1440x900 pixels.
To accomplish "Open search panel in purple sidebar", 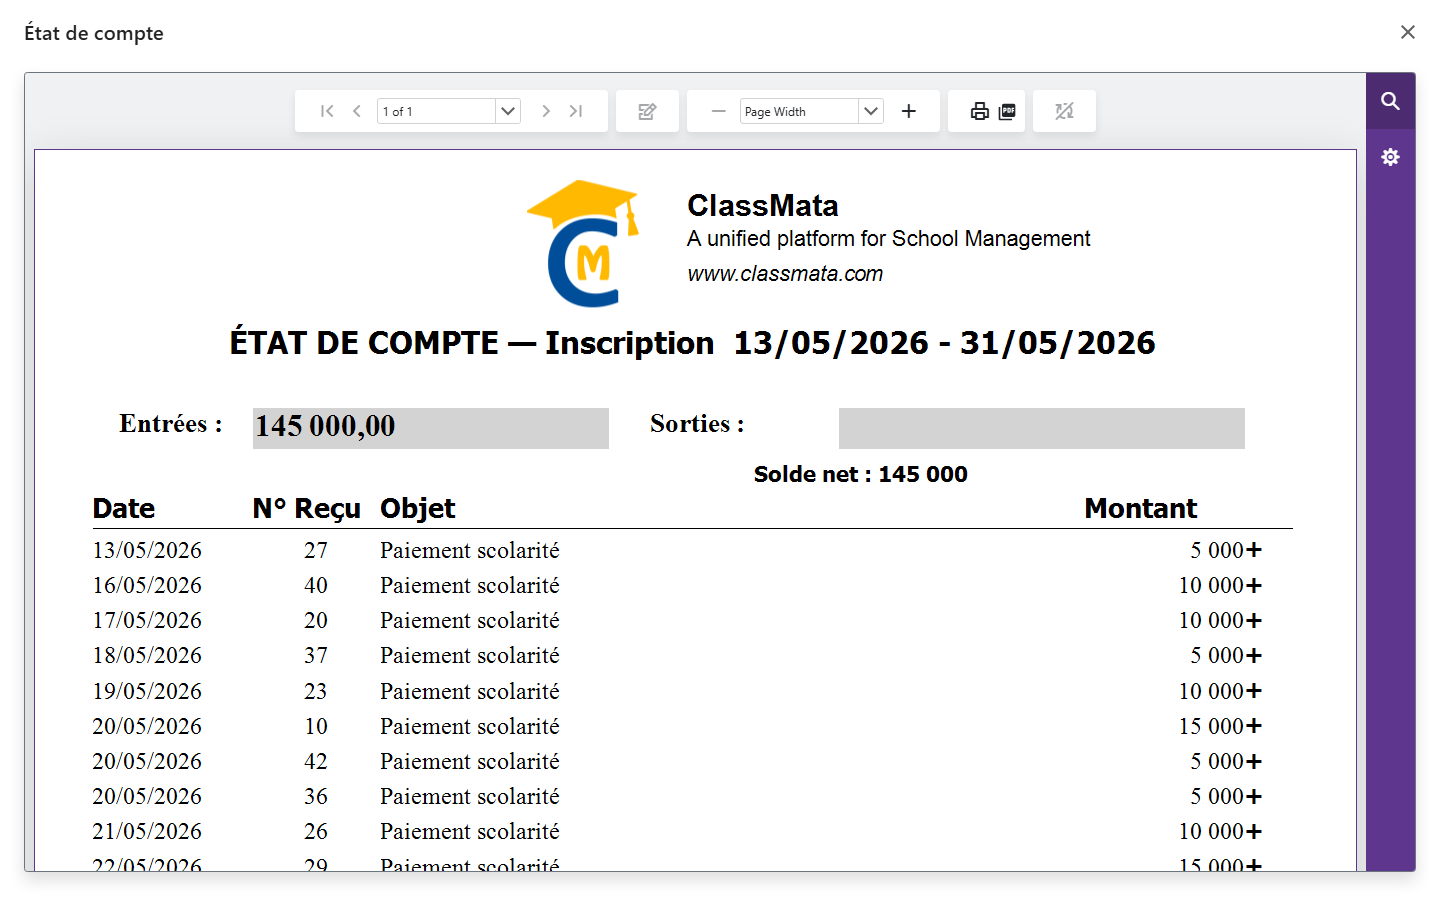I will [1390, 101].
